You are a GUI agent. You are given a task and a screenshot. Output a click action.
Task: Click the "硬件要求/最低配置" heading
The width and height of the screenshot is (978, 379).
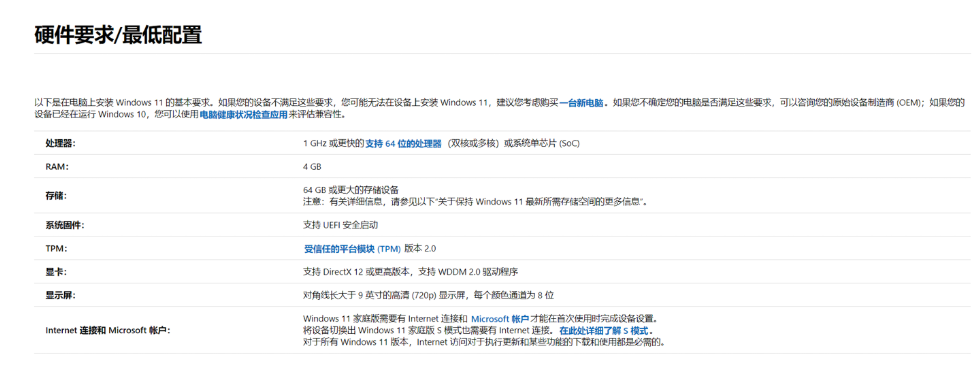(118, 36)
